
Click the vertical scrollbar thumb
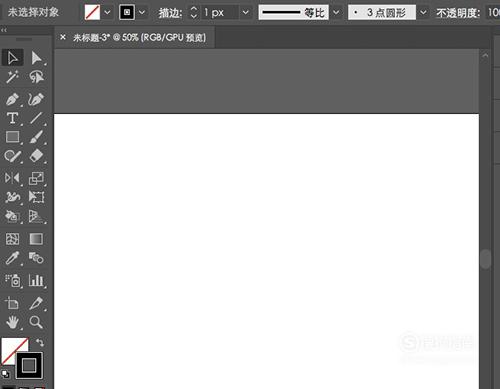tap(486, 259)
